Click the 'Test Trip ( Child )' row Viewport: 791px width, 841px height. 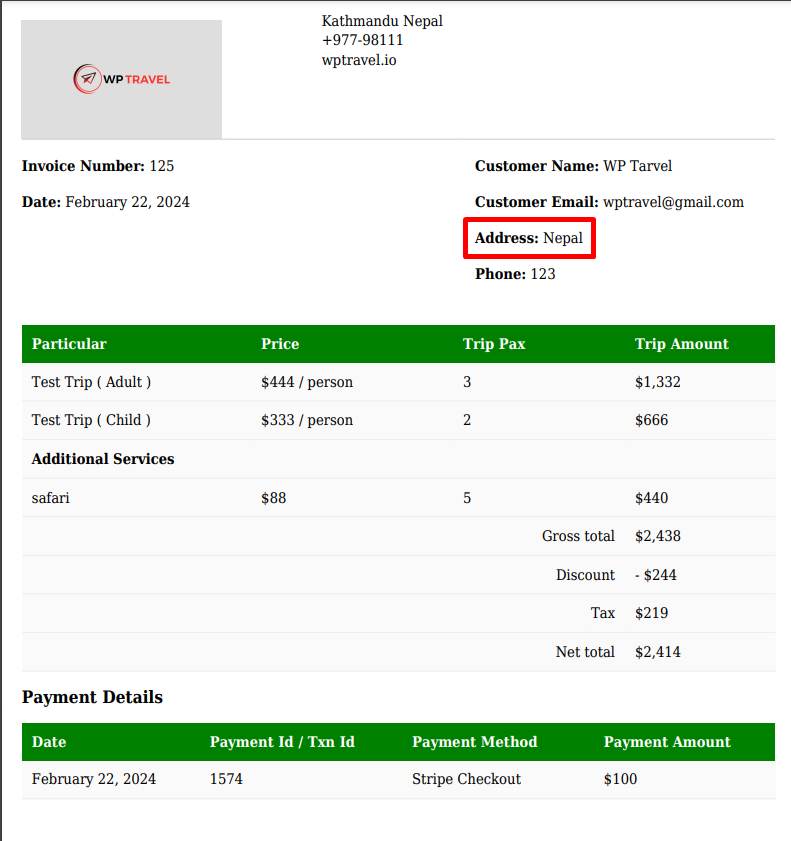pyautogui.click(x=398, y=420)
